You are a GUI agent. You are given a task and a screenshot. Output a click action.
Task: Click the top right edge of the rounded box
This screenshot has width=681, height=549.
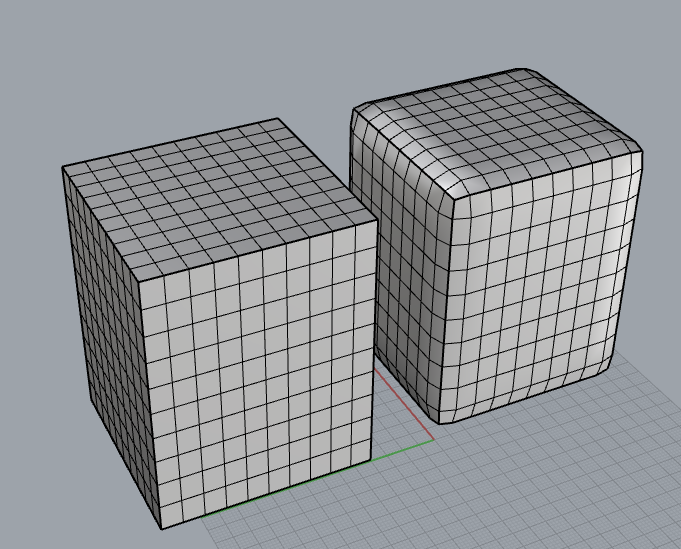(590, 108)
